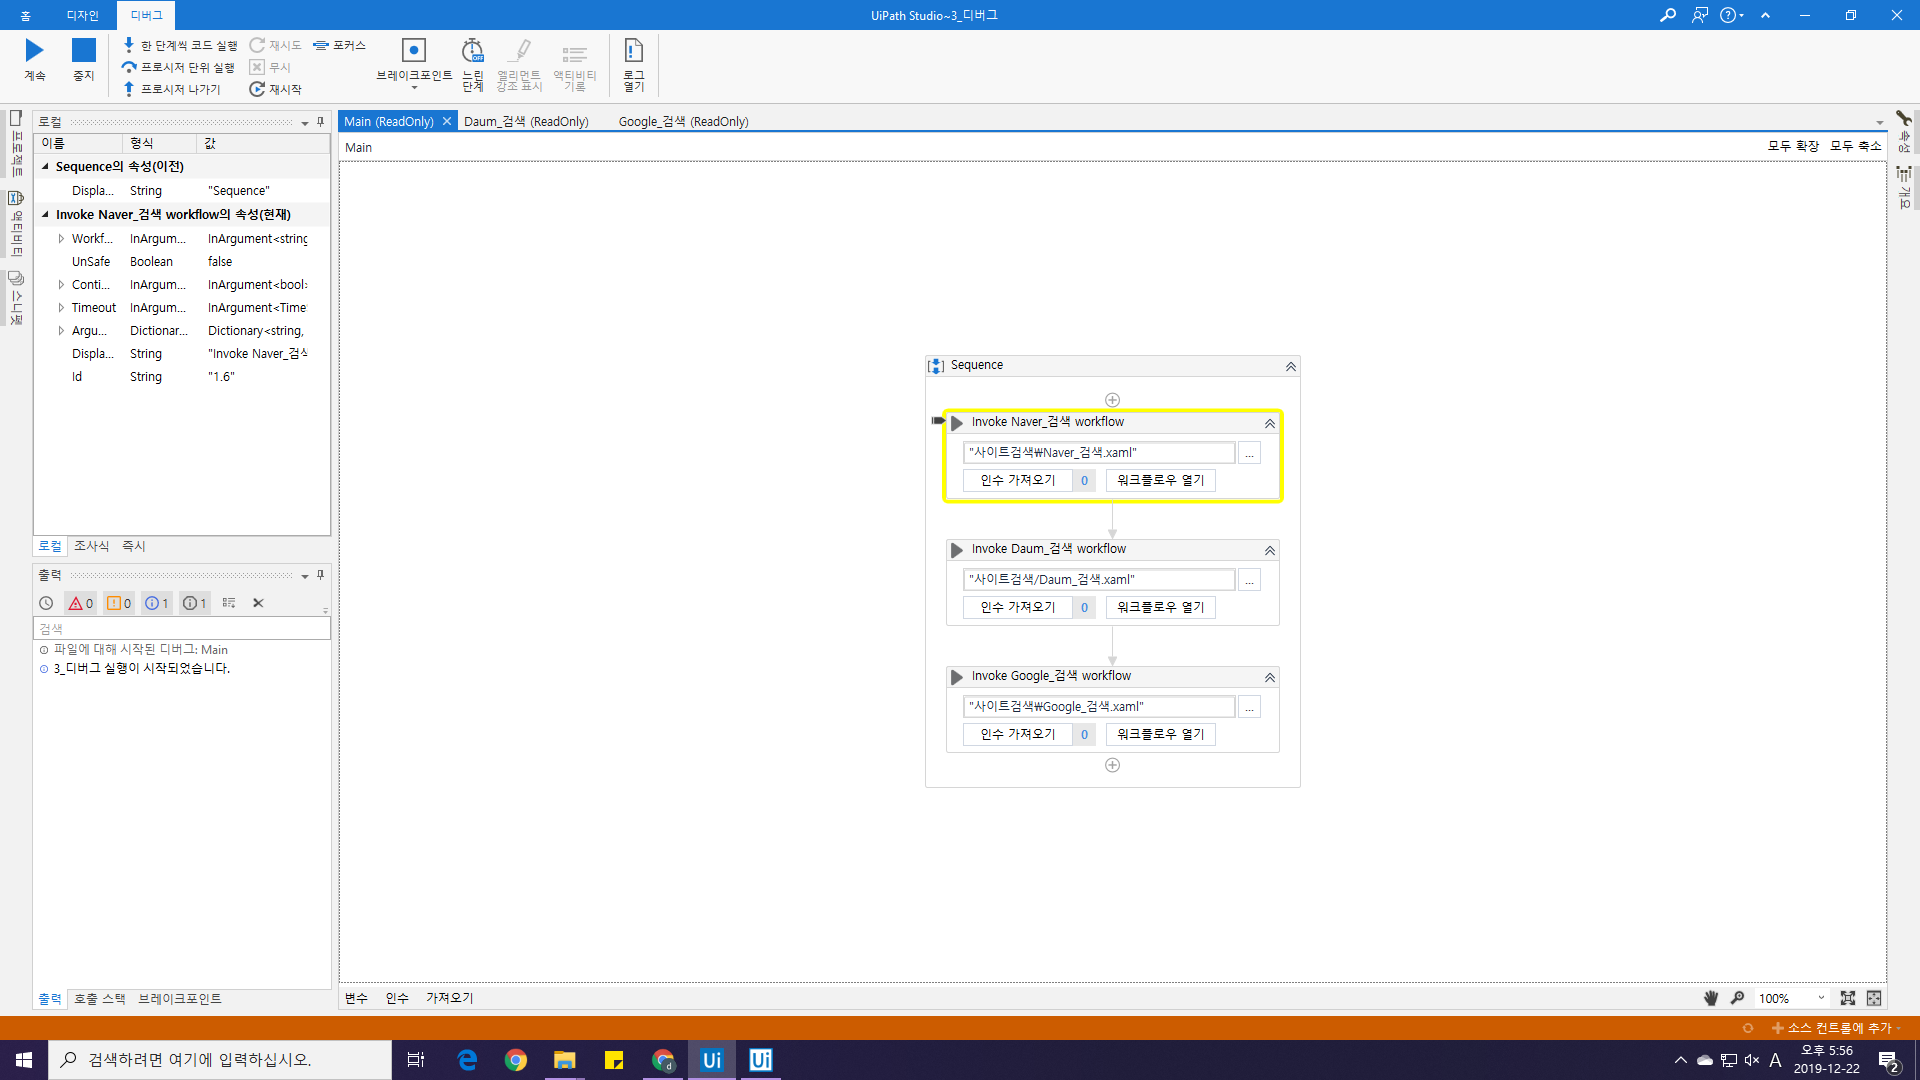
Task: Open the 100% zoom level dropdown
Action: click(x=1820, y=998)
